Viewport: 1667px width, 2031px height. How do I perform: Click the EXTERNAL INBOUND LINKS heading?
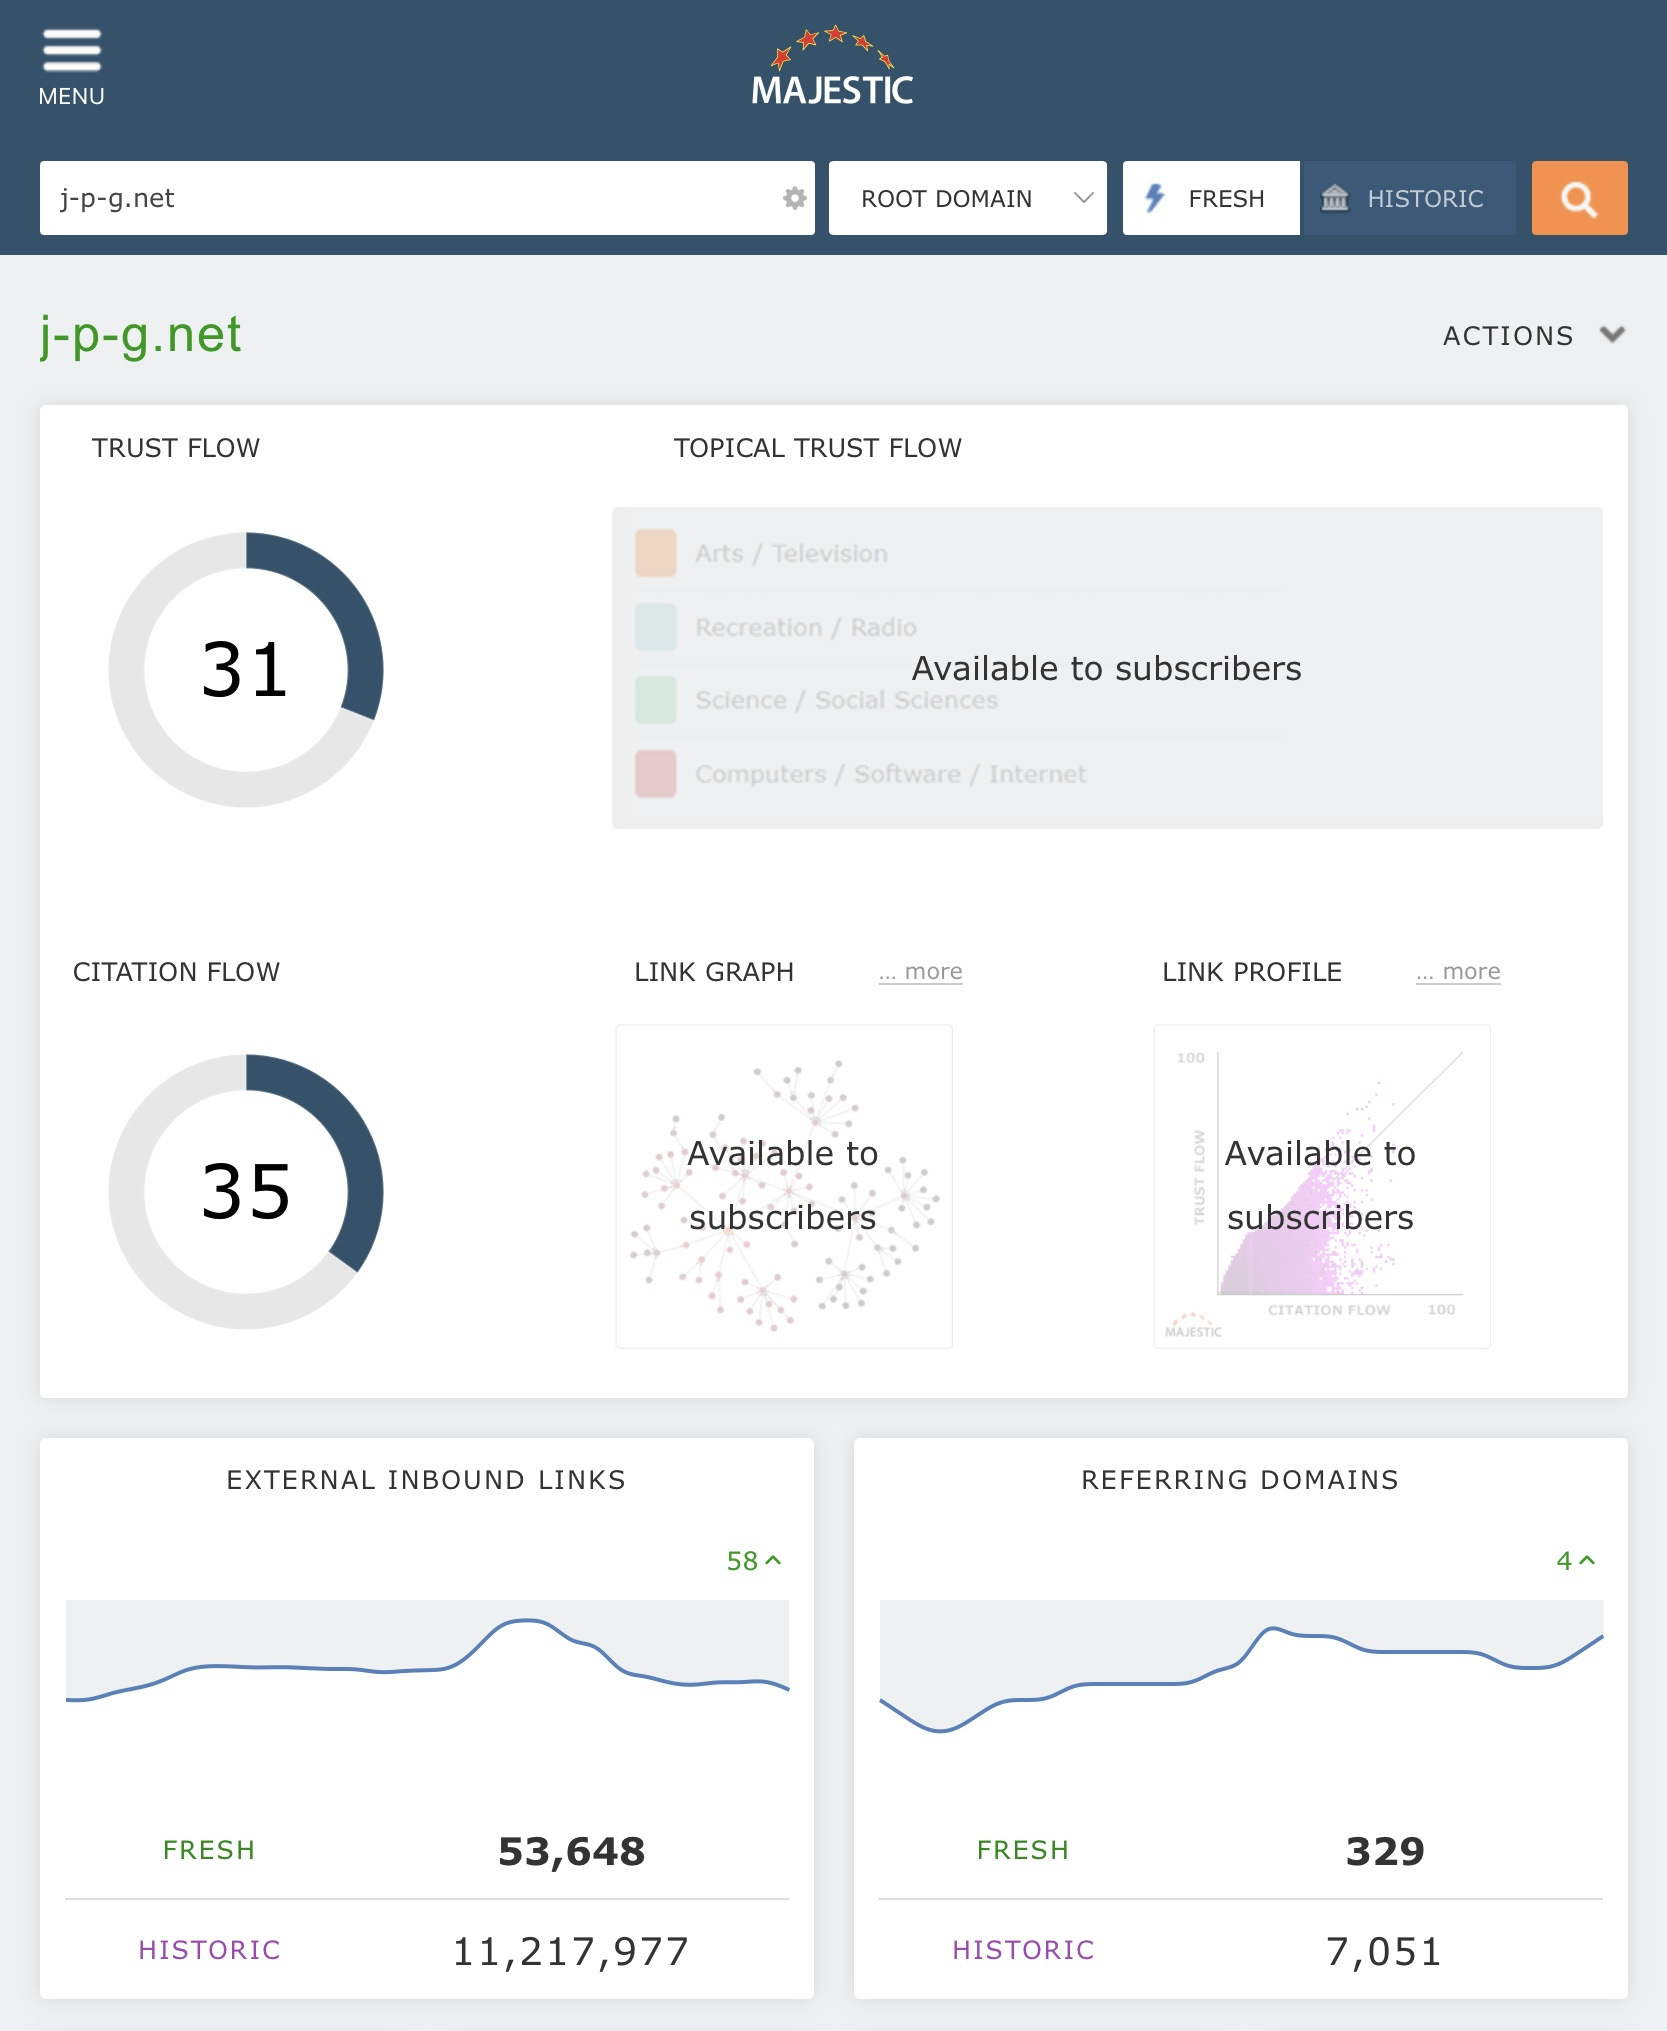point(426,1480)
